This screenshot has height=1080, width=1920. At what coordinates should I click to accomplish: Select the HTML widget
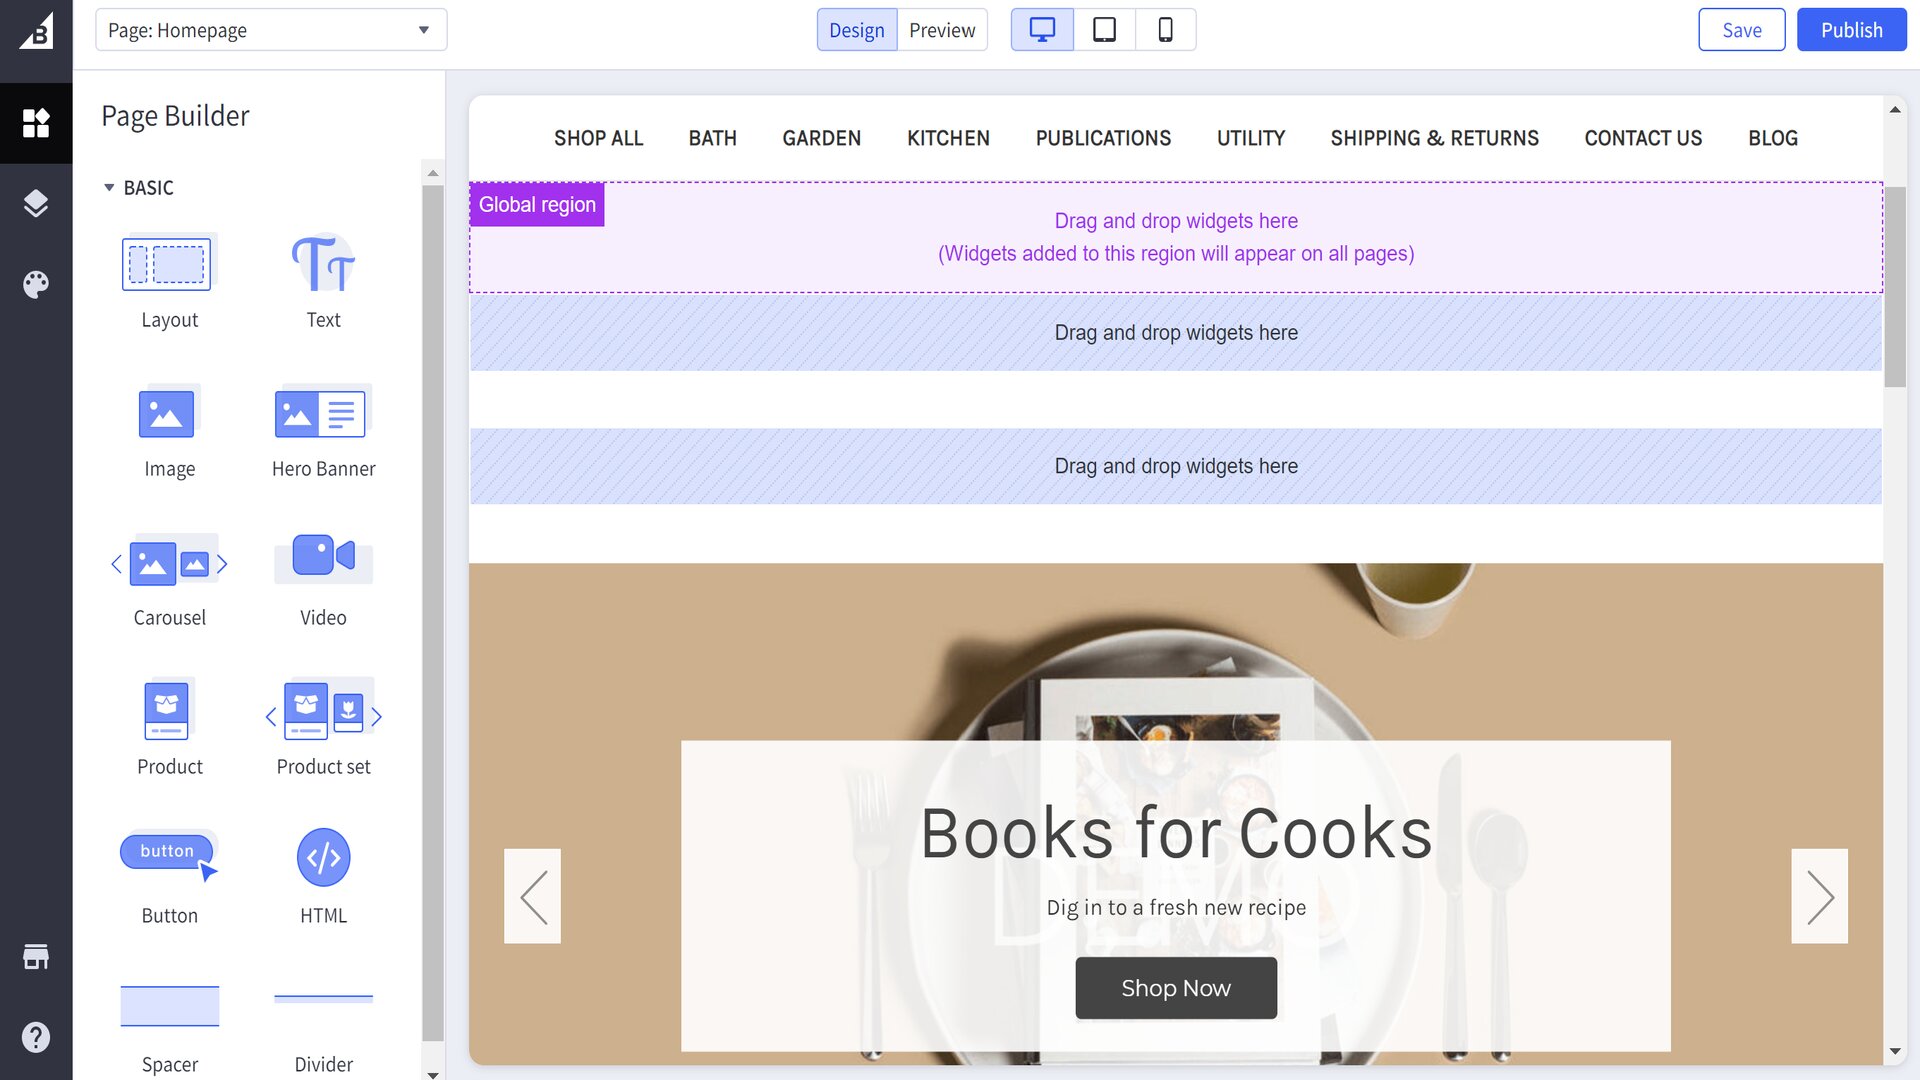[x=323, y=878]
